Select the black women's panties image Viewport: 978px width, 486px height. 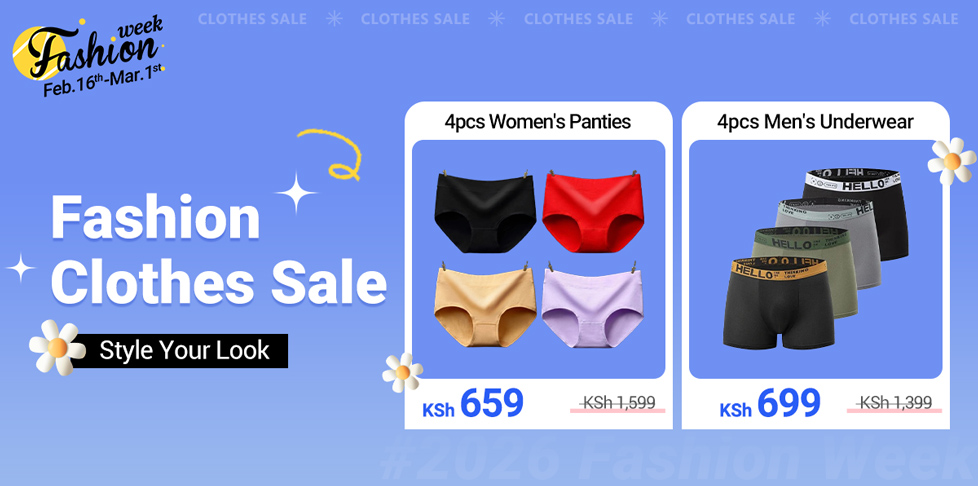pos(485,212)
